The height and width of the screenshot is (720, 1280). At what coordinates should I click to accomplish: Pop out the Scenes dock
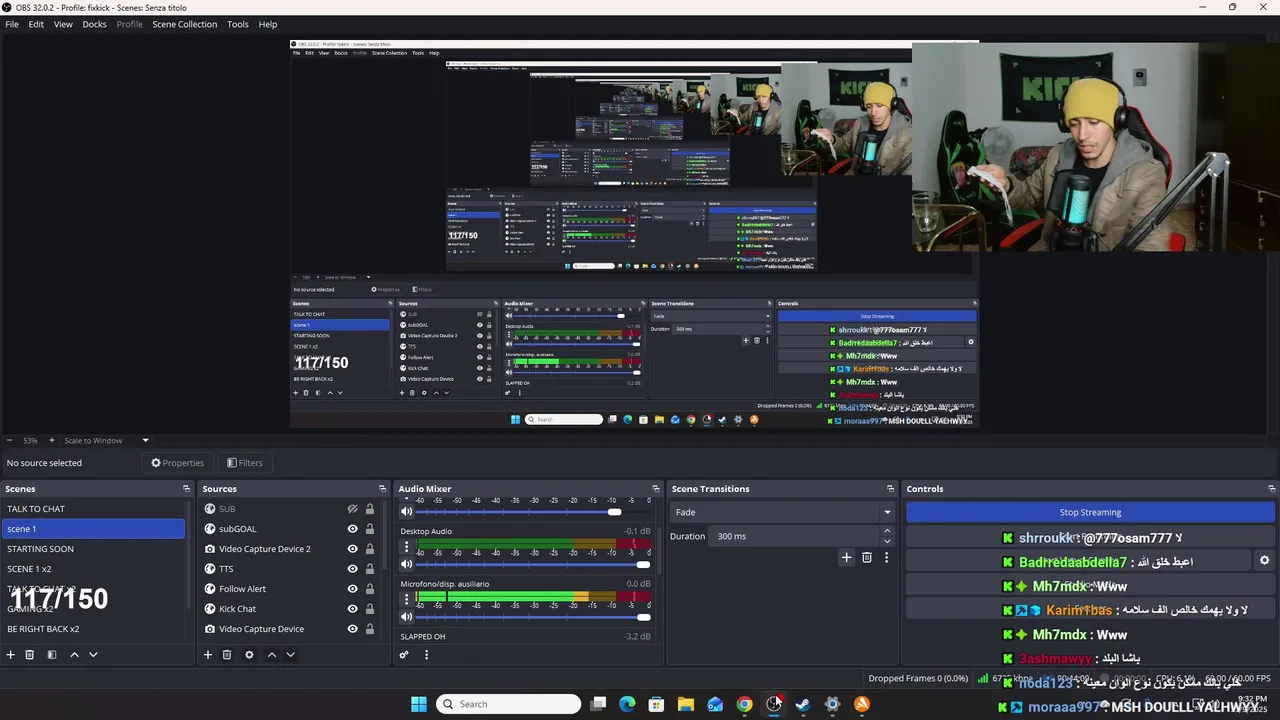[186, 489]
